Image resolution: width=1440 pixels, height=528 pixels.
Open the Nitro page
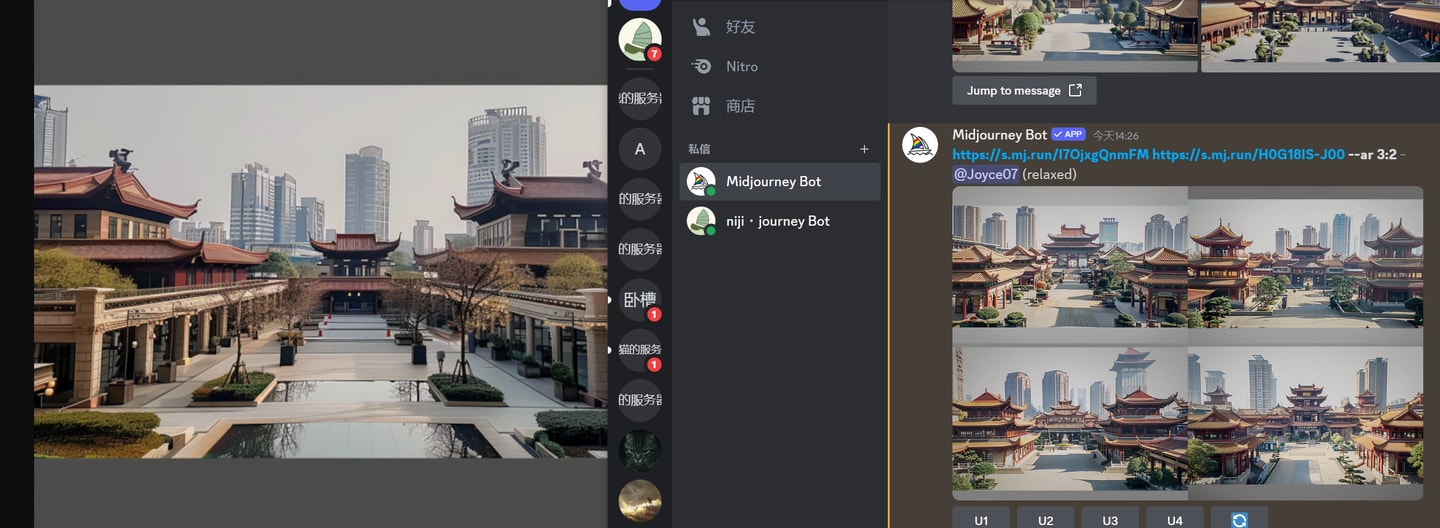point(780,66)
